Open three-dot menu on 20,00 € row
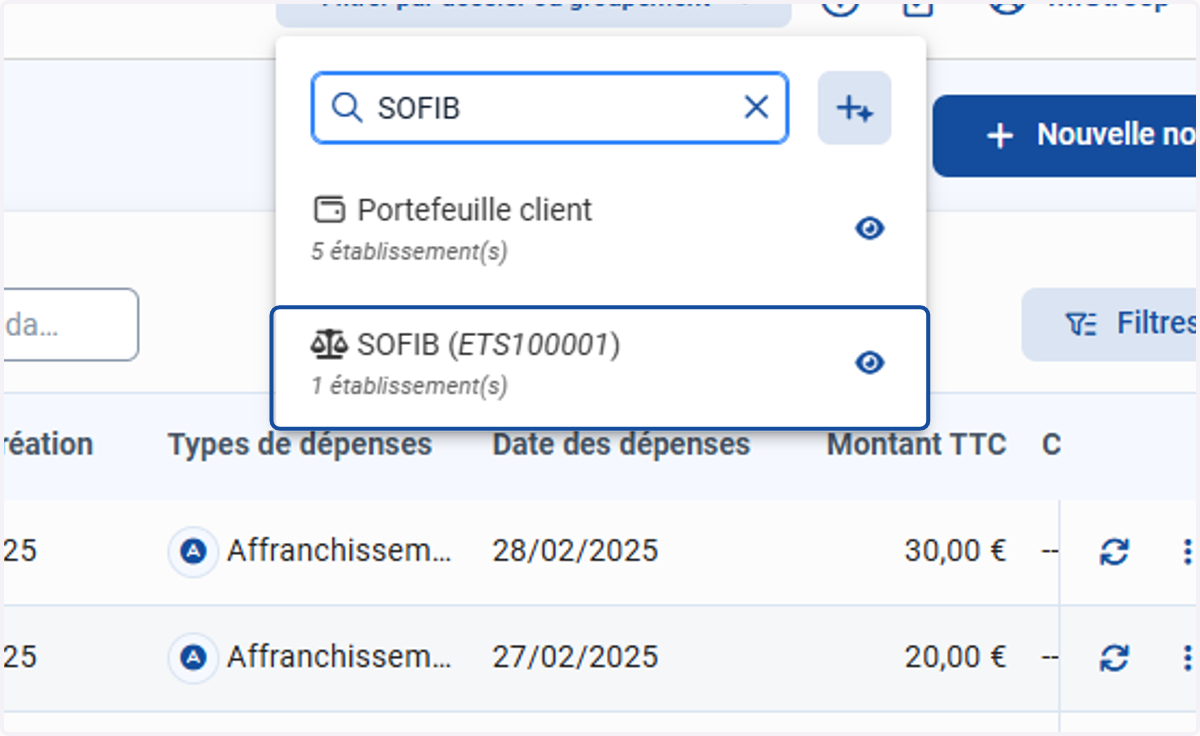This screenshot has height=736, width=1200. coord(1187,657)
